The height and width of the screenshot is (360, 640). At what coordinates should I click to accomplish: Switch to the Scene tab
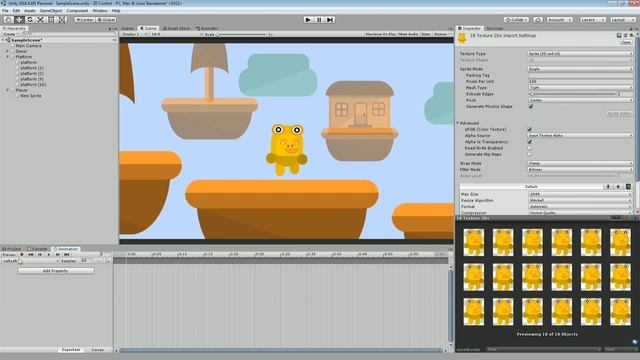[x=127, y=29]
